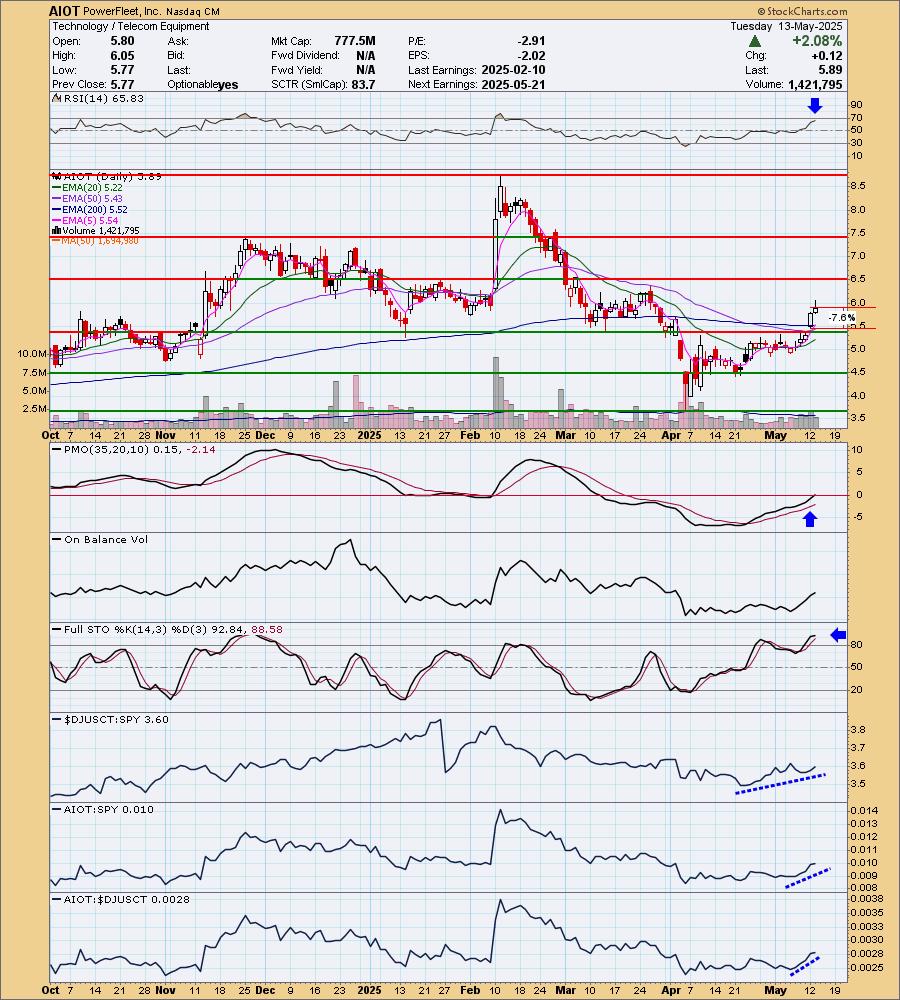
Task: Click the green up-triangle change indicator
Action: point(755,41)
